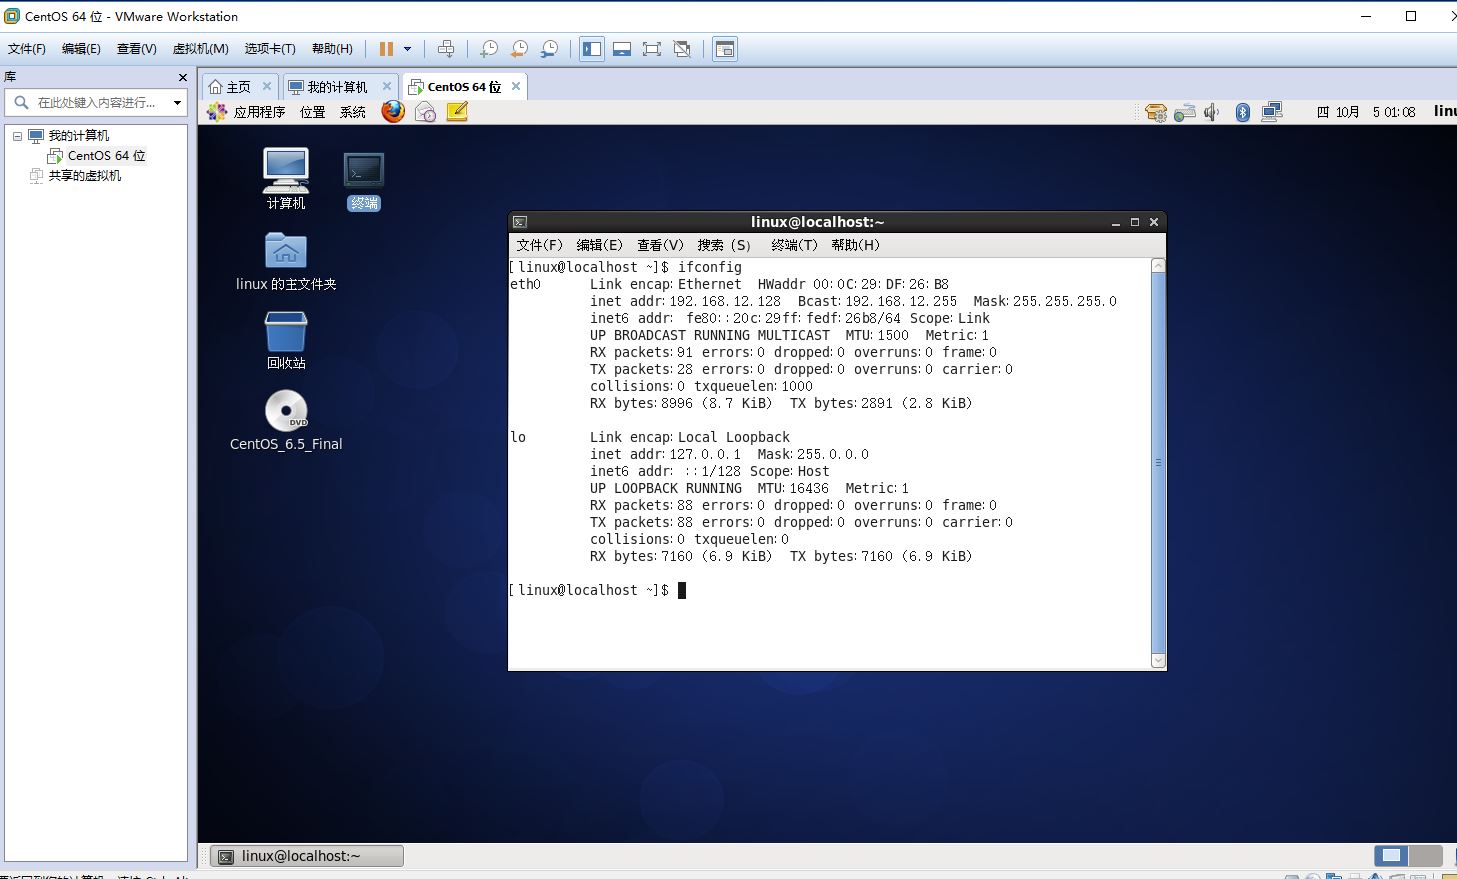The image size is (1457, 879).
Task: Open VMware 帮助(H) menu
Action: [332, 49]
